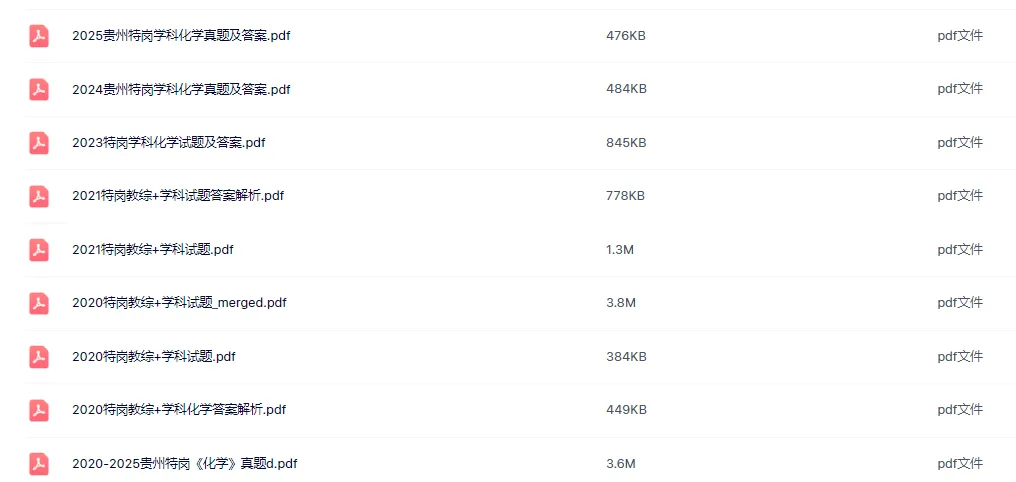Image resolution: width=1016 pixels, height=482 pixels.
Task: Open file 2024贵州特岗学科化学真题及答案.pdf
Action: point(181,89)
